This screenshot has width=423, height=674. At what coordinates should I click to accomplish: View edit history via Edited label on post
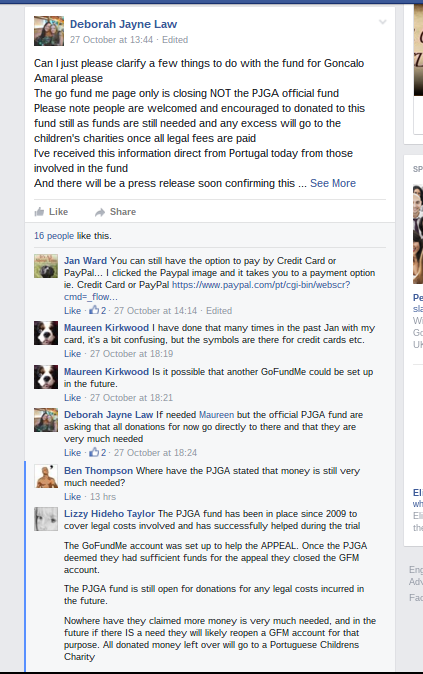(175, 40)
